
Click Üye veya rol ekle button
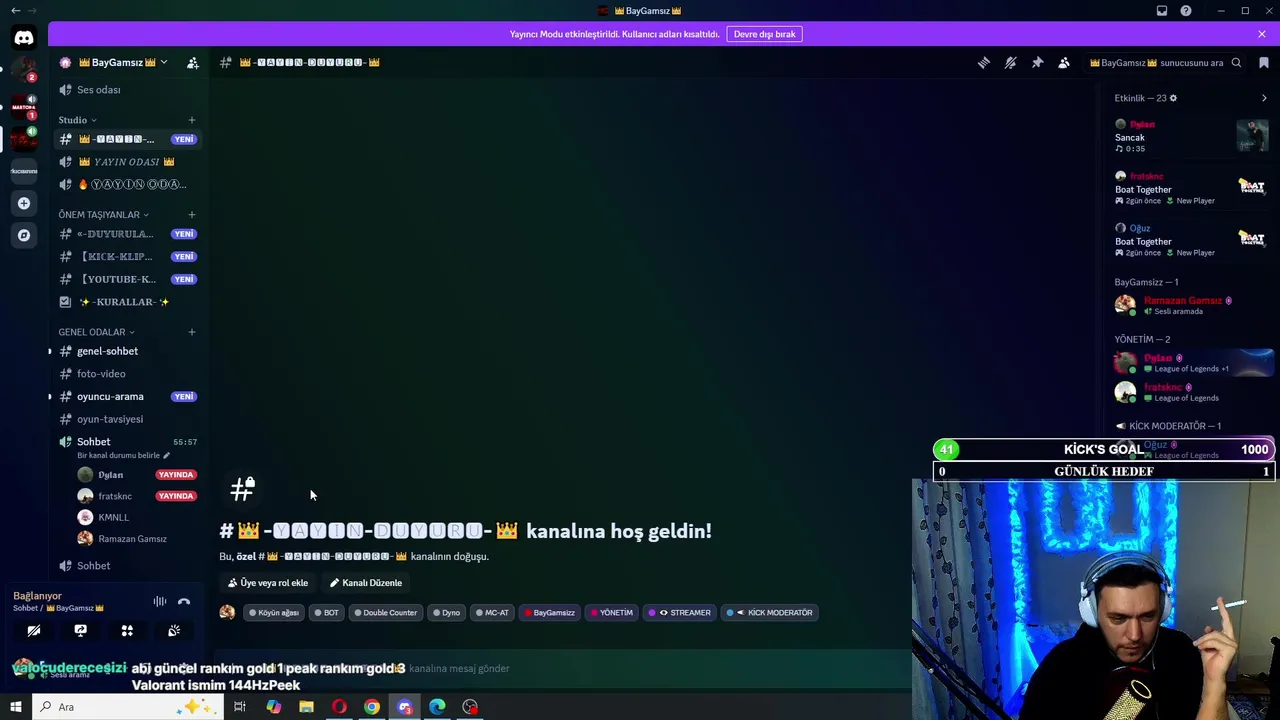click(267, 583)
